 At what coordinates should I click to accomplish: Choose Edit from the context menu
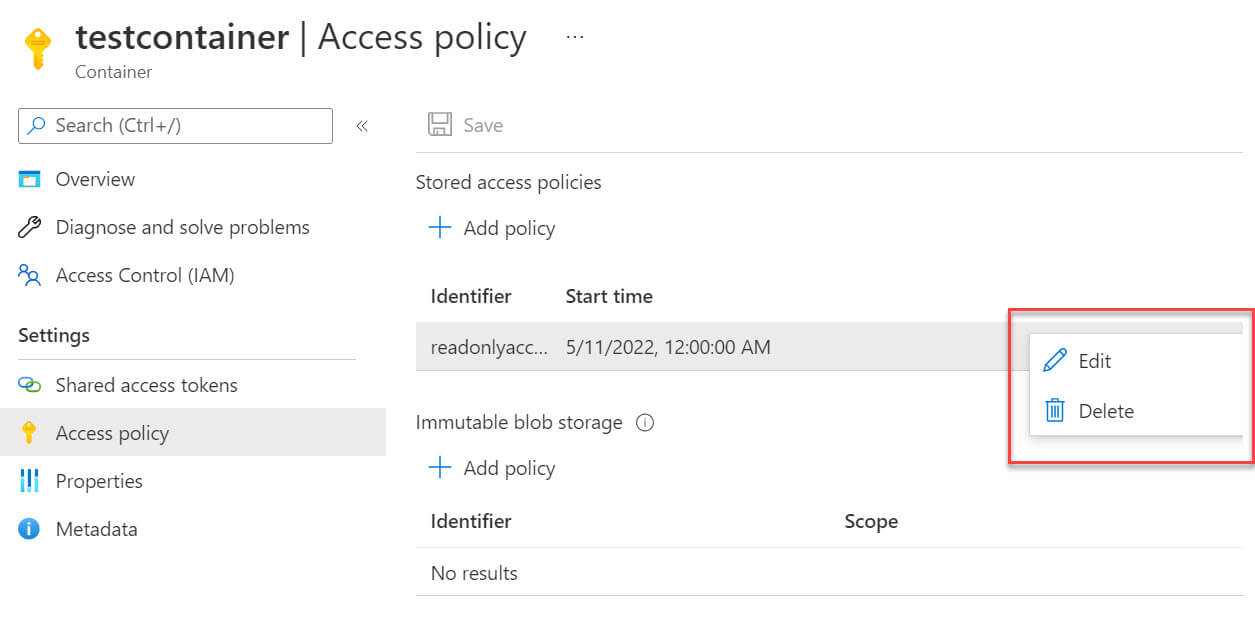[1094, 361]
